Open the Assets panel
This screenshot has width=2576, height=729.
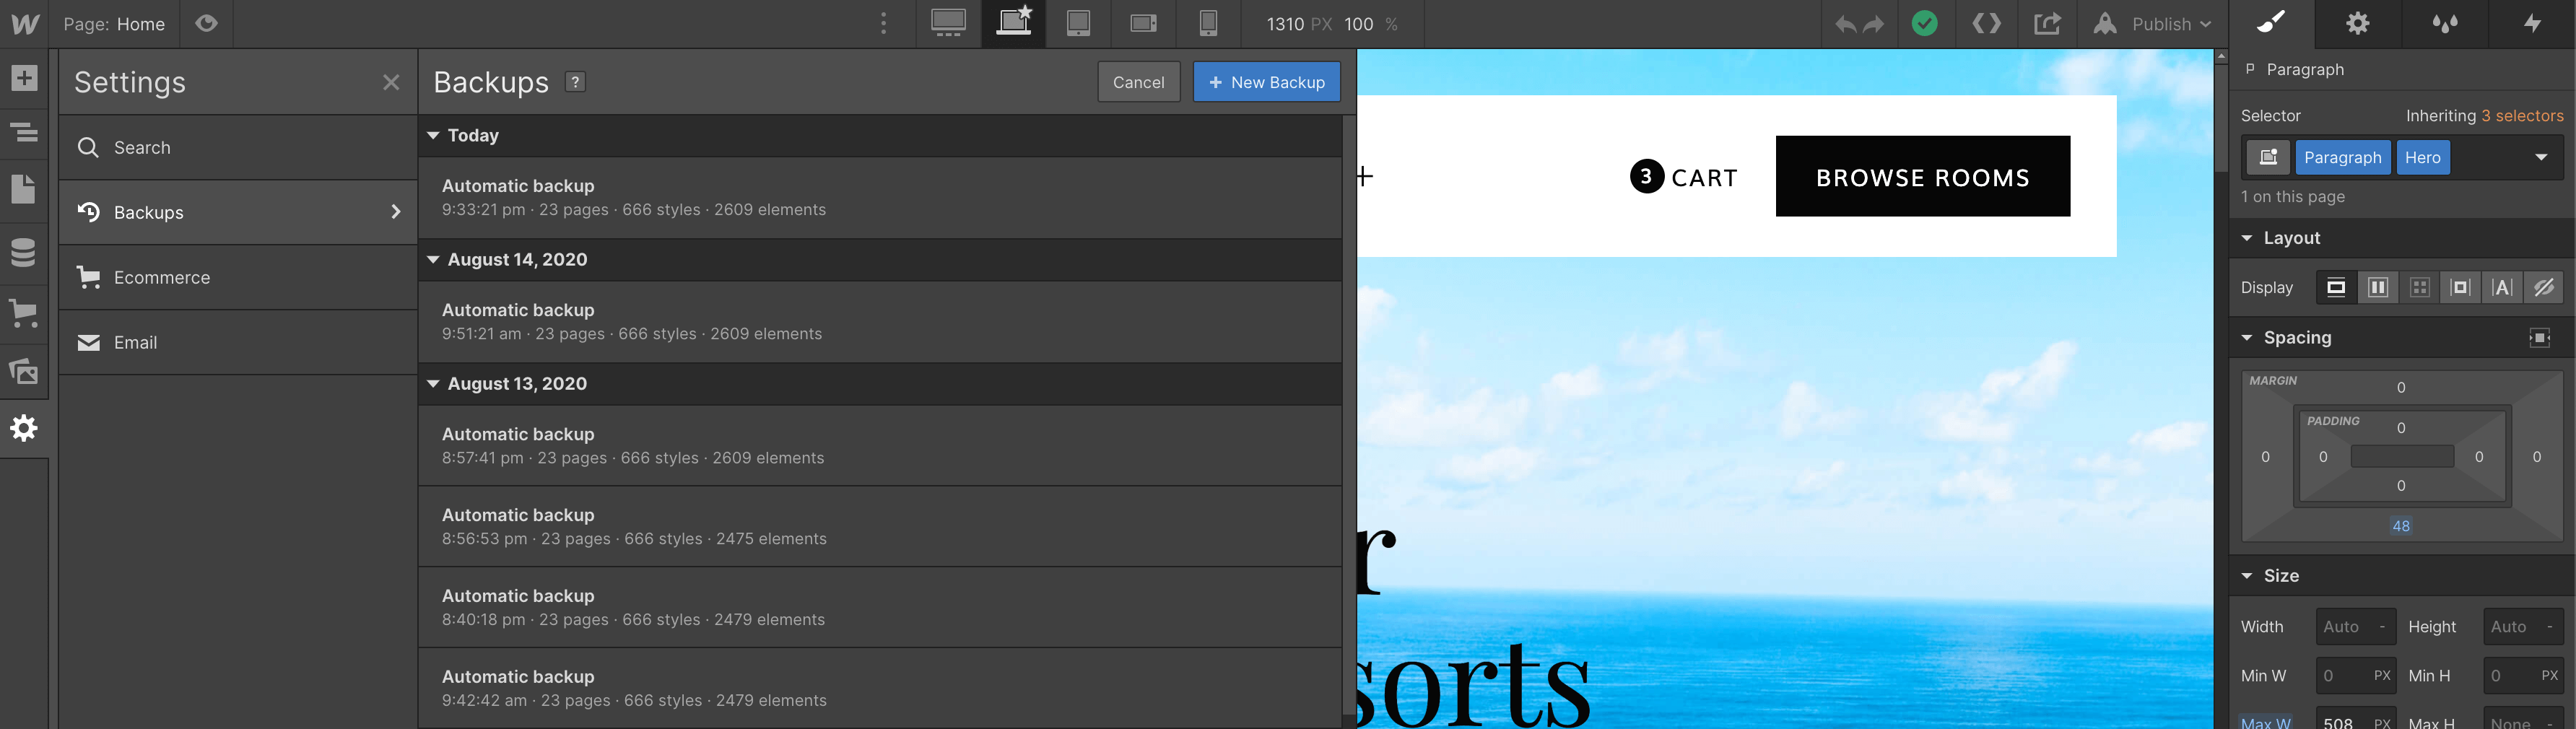24,371
